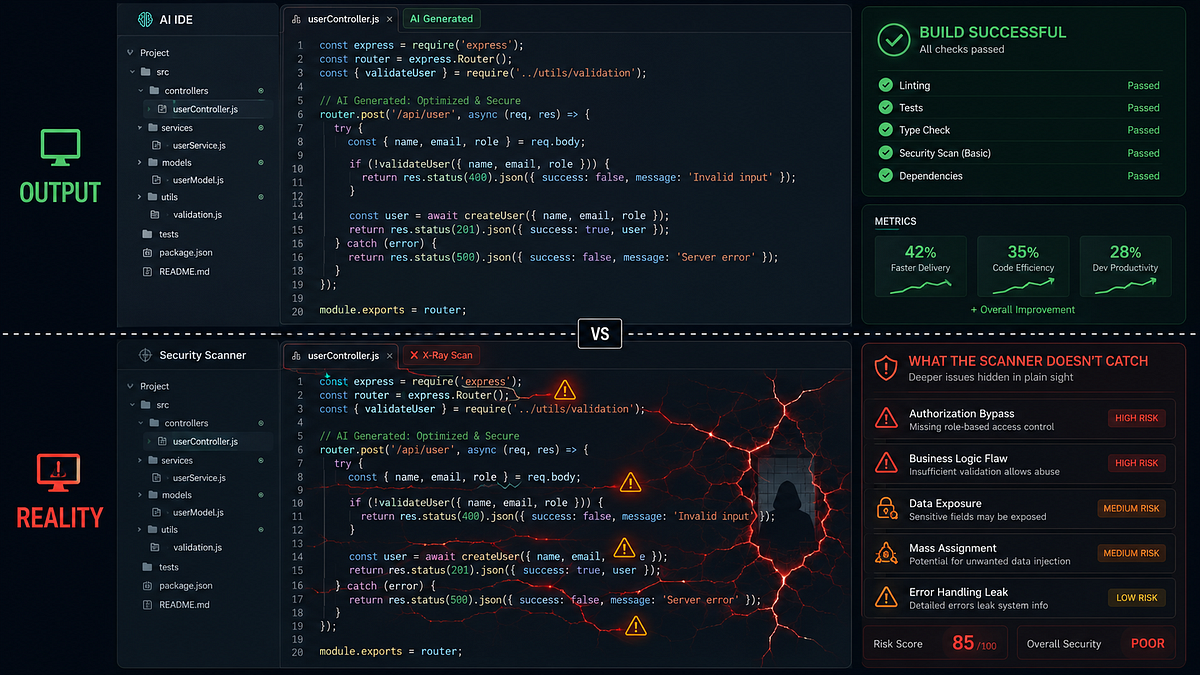Click 'Passed' status on the Linting row
This screenshot has height=675, width=1200.
click(x=1144, y=86)
